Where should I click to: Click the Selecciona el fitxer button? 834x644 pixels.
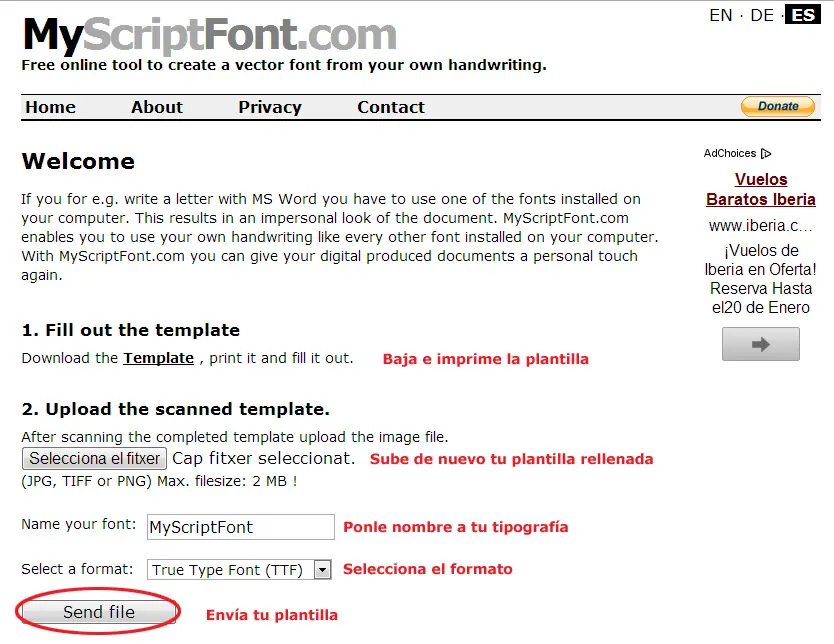coord(95,458)
